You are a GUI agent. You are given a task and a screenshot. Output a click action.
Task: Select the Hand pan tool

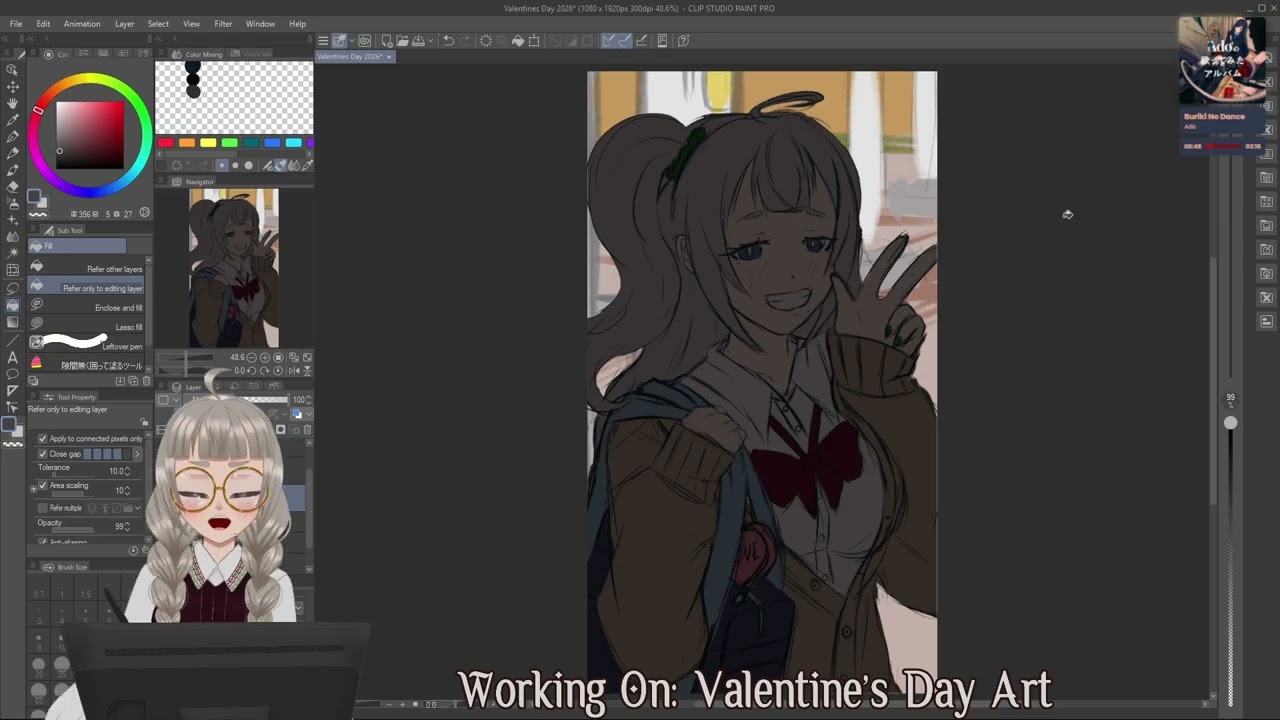pos(12,103)
